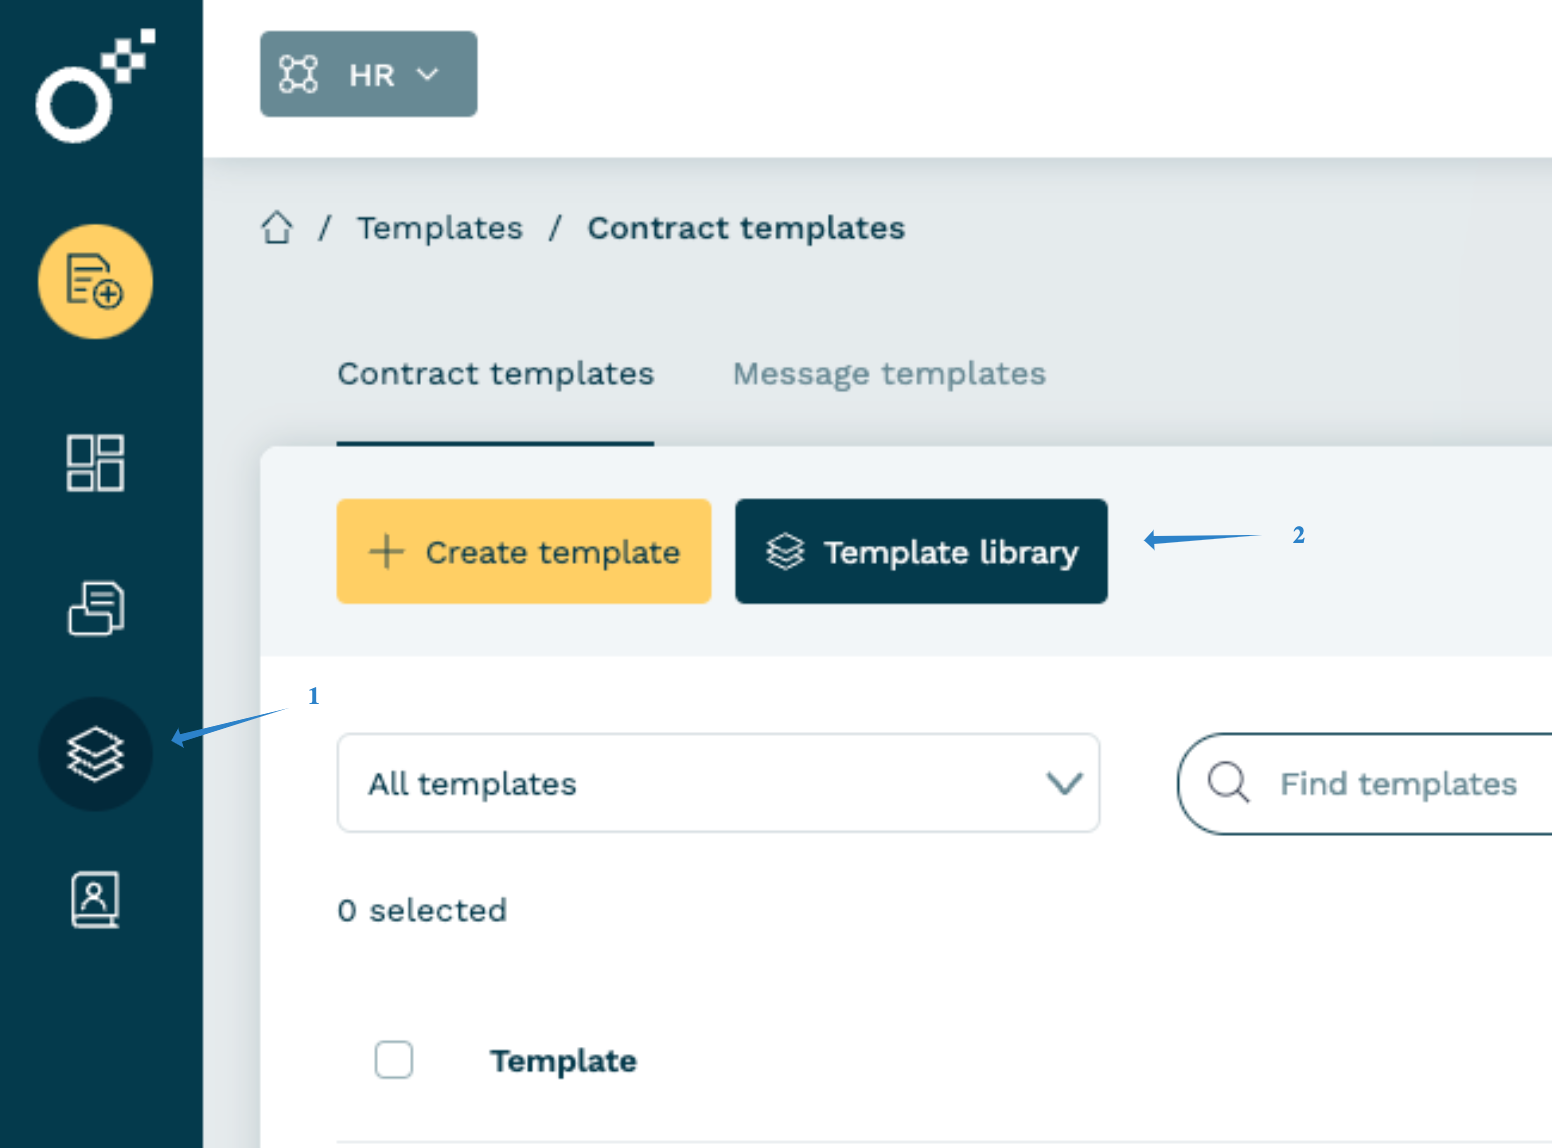Click the stack icon inside Template library button
Screen dimensions: 1552x1148
click(786, 551)
